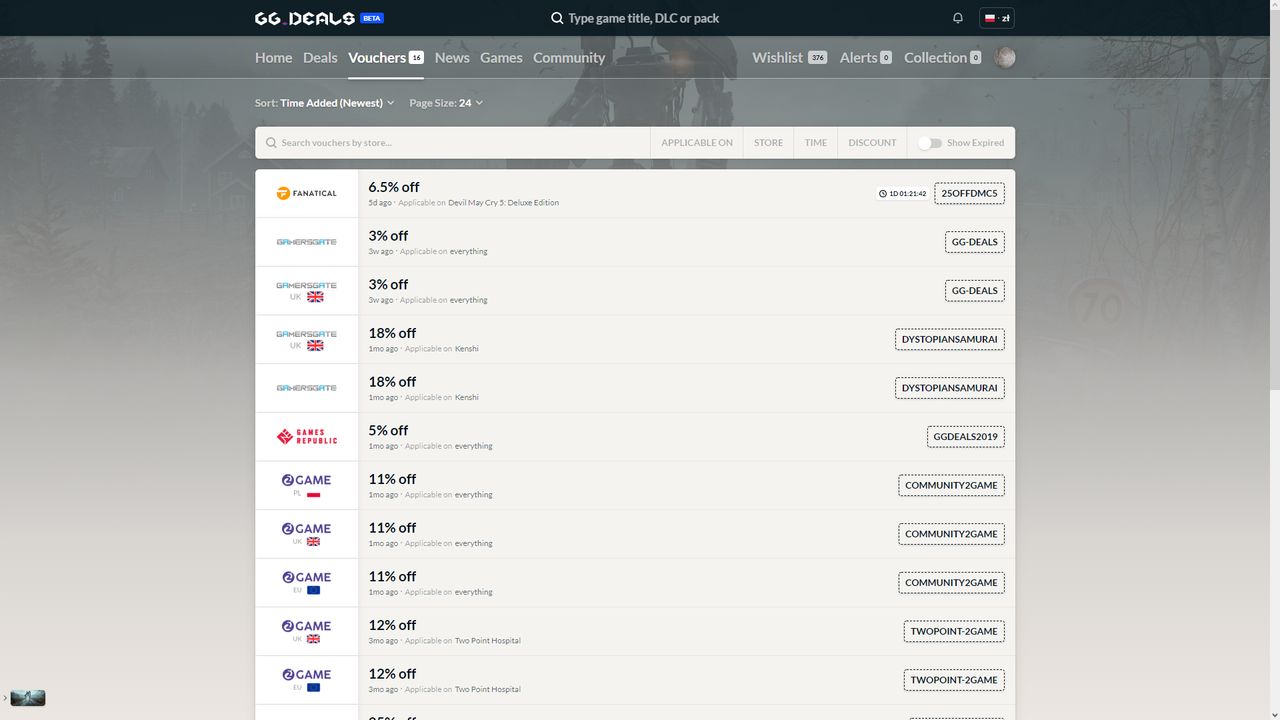Image resolution: width=1280 pixels, height=720 pixels.
Task: Switch to the Games tab
Action: pyautogui.click(x=501, y=57)
